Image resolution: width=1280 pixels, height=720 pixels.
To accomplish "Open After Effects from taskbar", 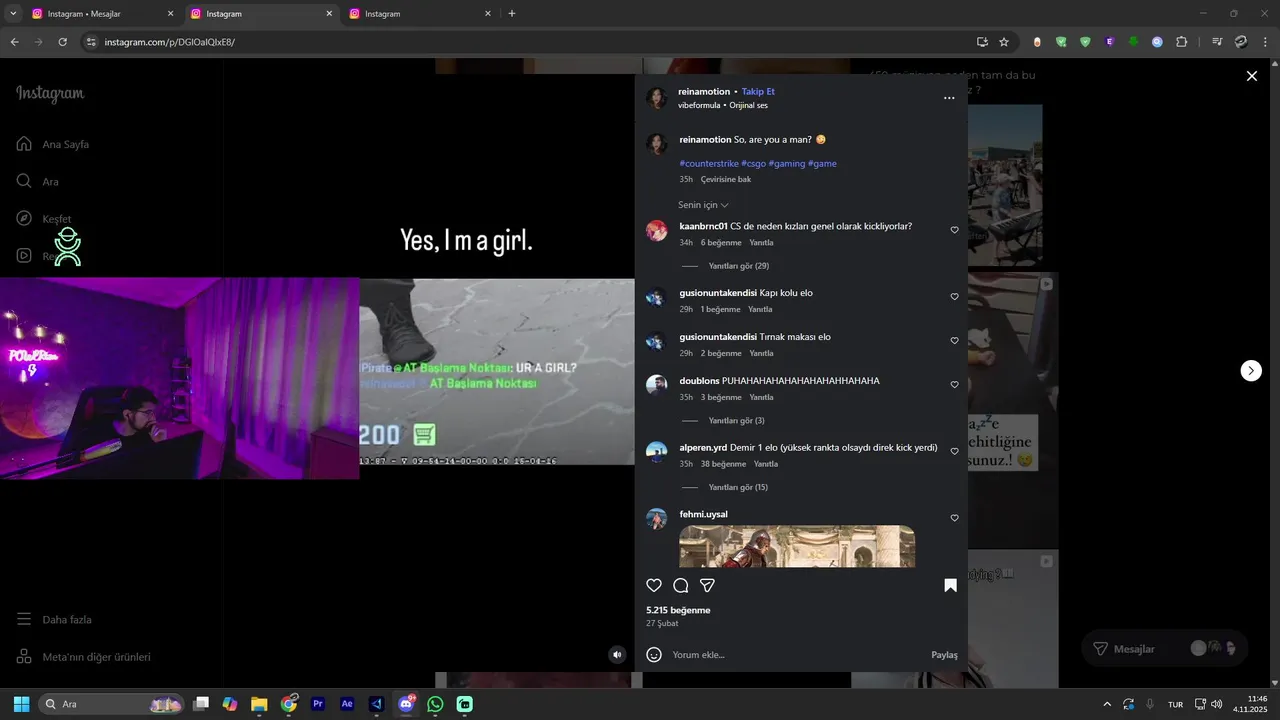I will (347, 704).
